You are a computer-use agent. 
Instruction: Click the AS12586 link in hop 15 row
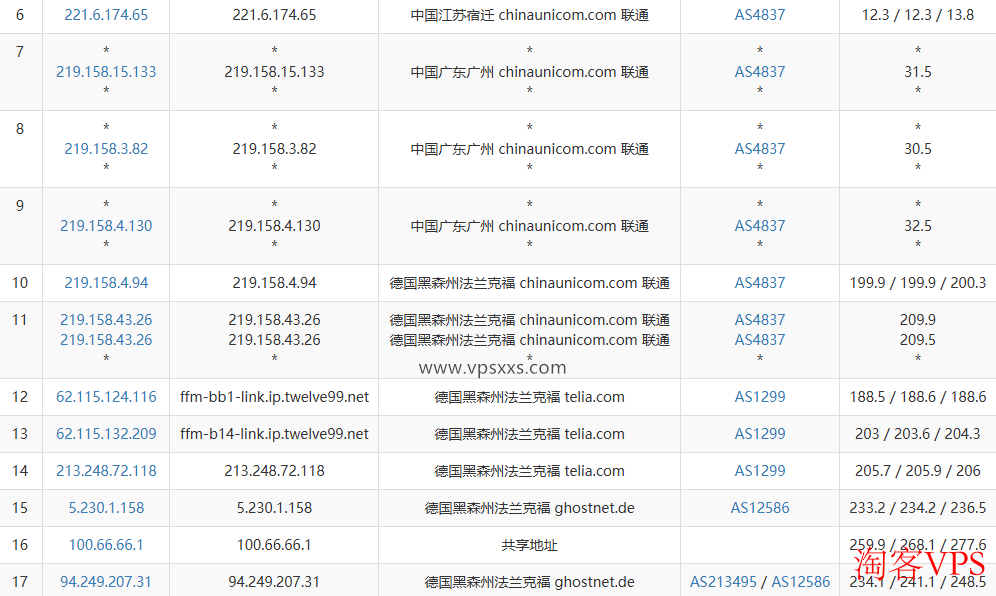[760, 508]
